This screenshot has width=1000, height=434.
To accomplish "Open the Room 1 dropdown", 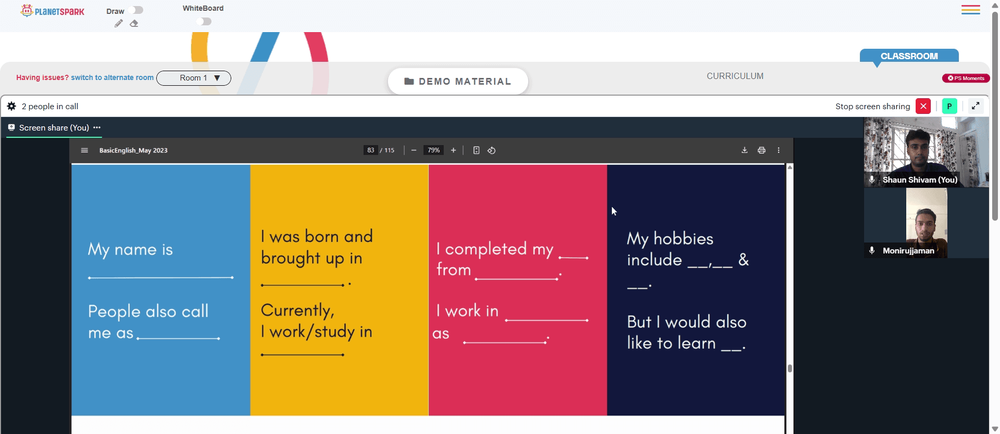I will pos(194,78).
